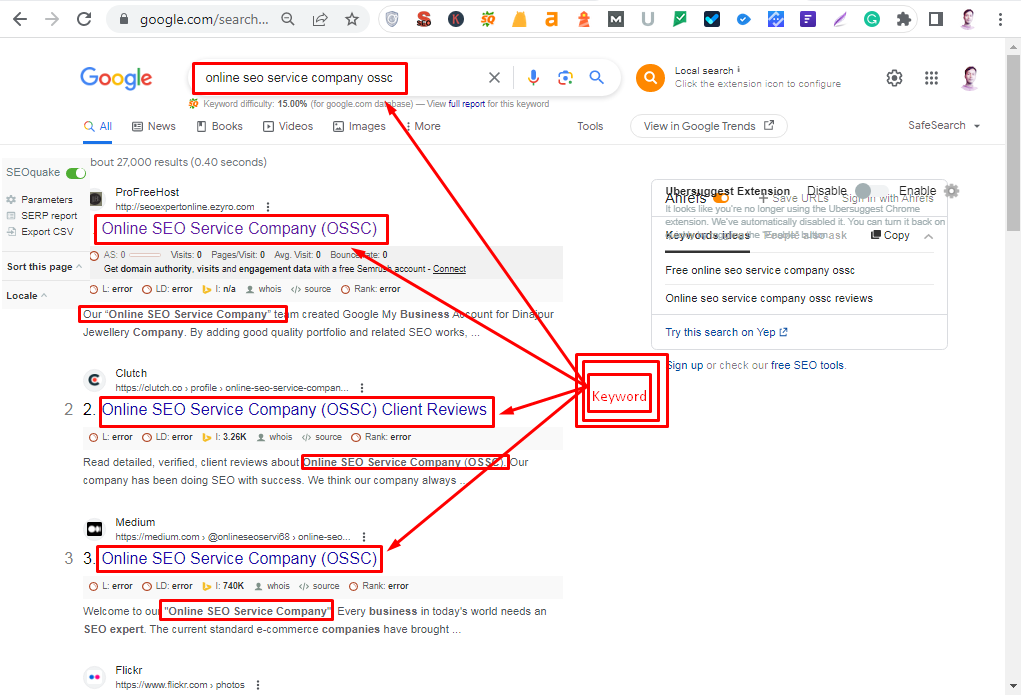
Task: Collapse the Locale section
Action: [x=27, y=296]
